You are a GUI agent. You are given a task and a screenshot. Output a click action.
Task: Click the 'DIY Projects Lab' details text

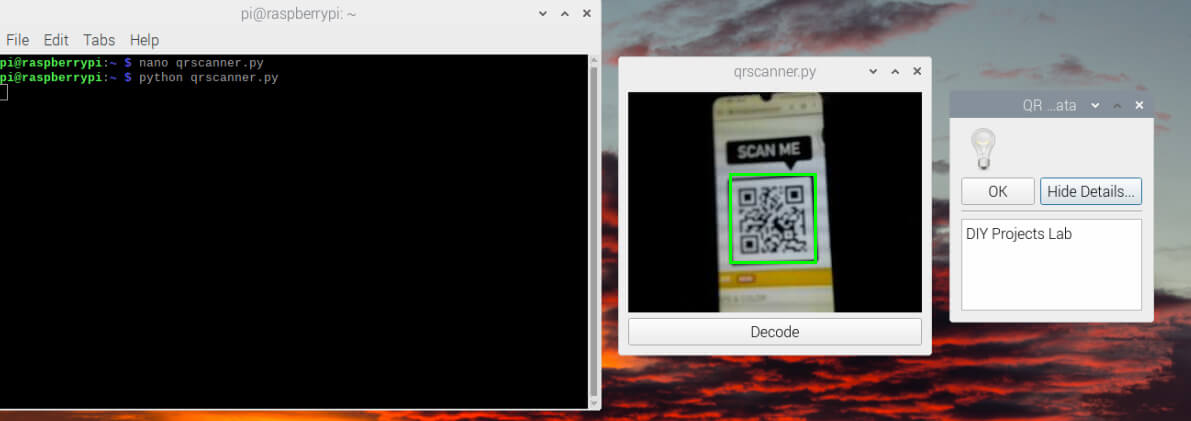(x=1018, y=234)
